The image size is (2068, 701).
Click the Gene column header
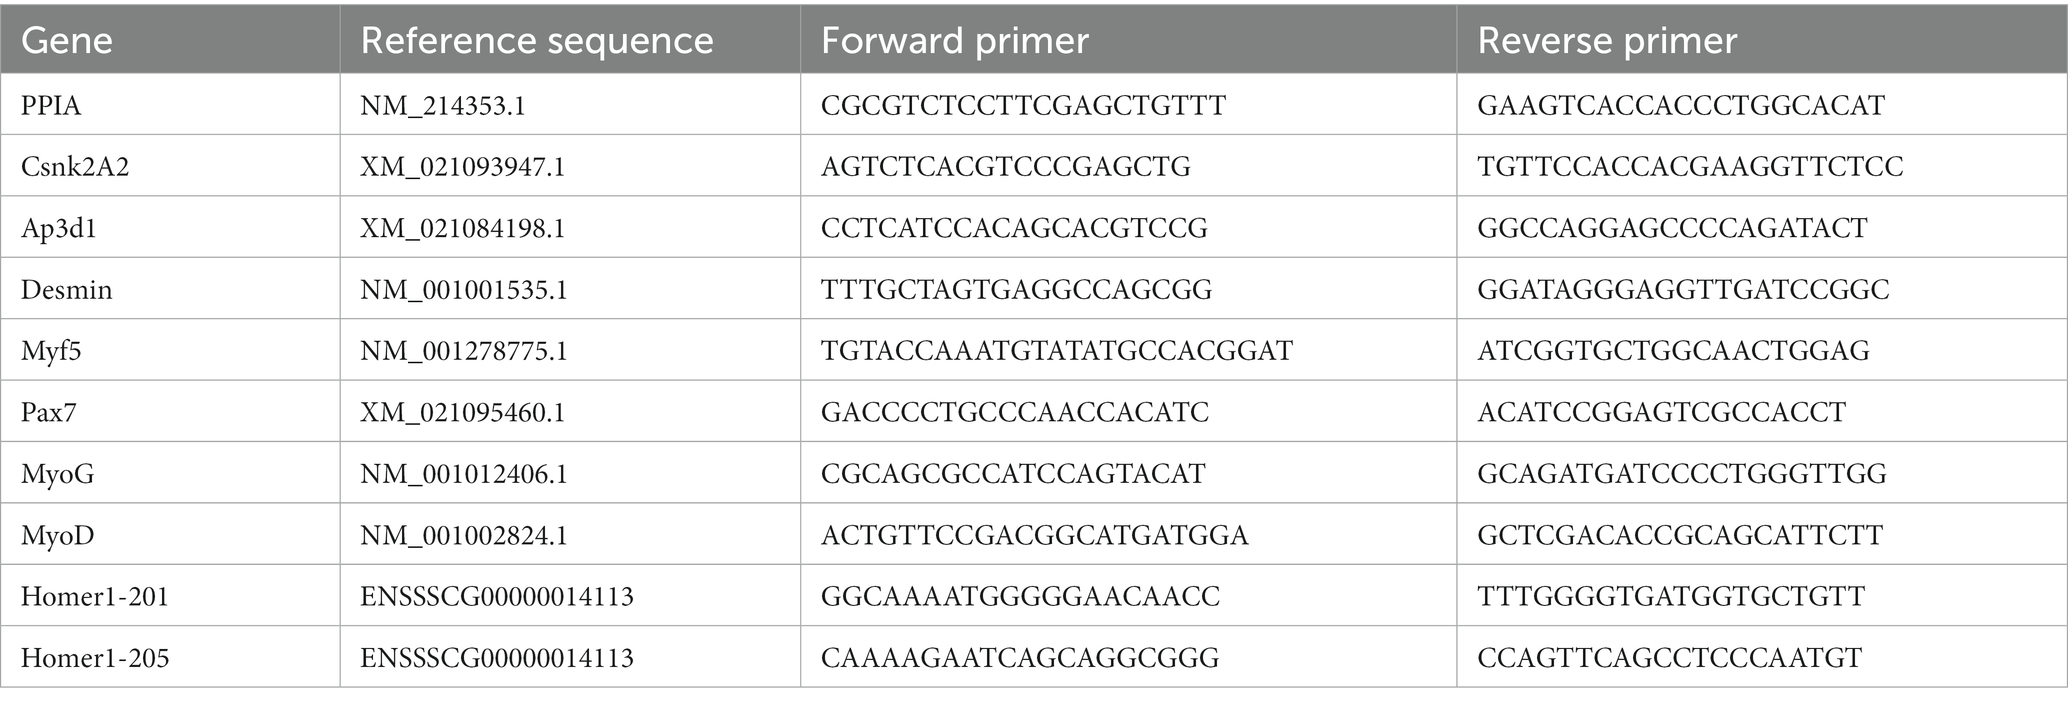click(x=67, y=41)
